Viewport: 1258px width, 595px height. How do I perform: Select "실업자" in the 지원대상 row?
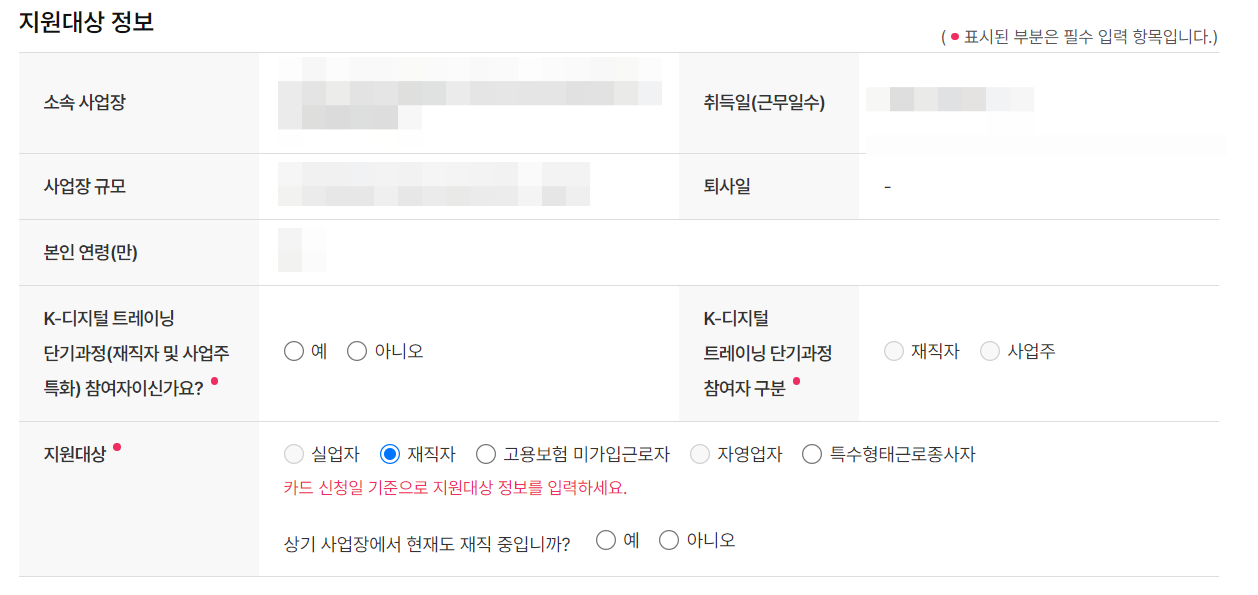coord(293,453)
